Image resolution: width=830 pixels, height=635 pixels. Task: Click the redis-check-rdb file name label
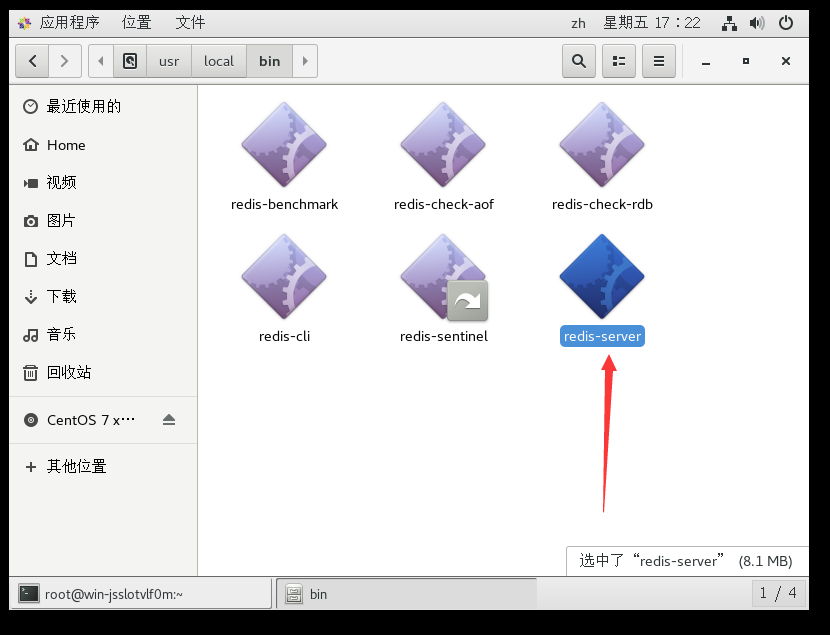pyautogui.click(x=602, y=204)
